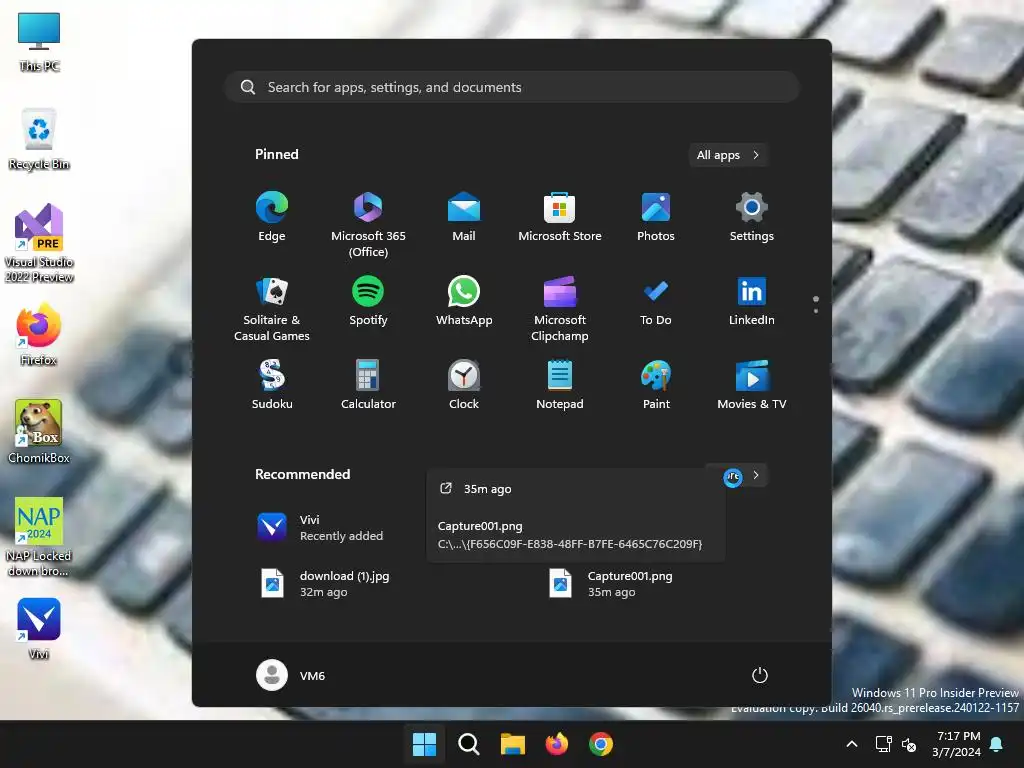
Task: Select Recycle Bin on desktop
Action: pyautogui.click(x=39, y=139)
